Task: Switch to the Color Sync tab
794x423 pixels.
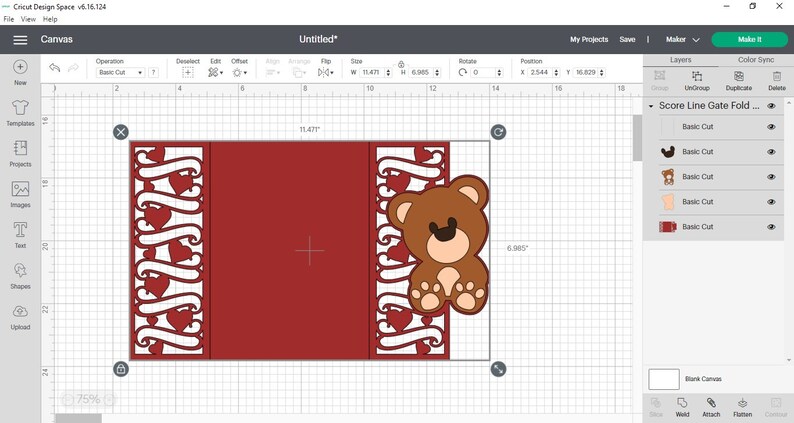Action: (x=756, y=60)
